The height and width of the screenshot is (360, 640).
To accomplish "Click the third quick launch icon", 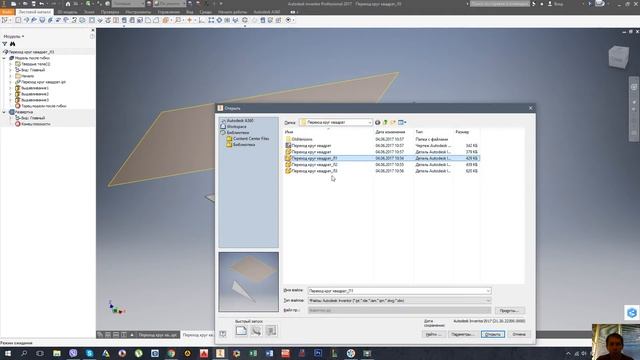I will click(x=271, y=331).
